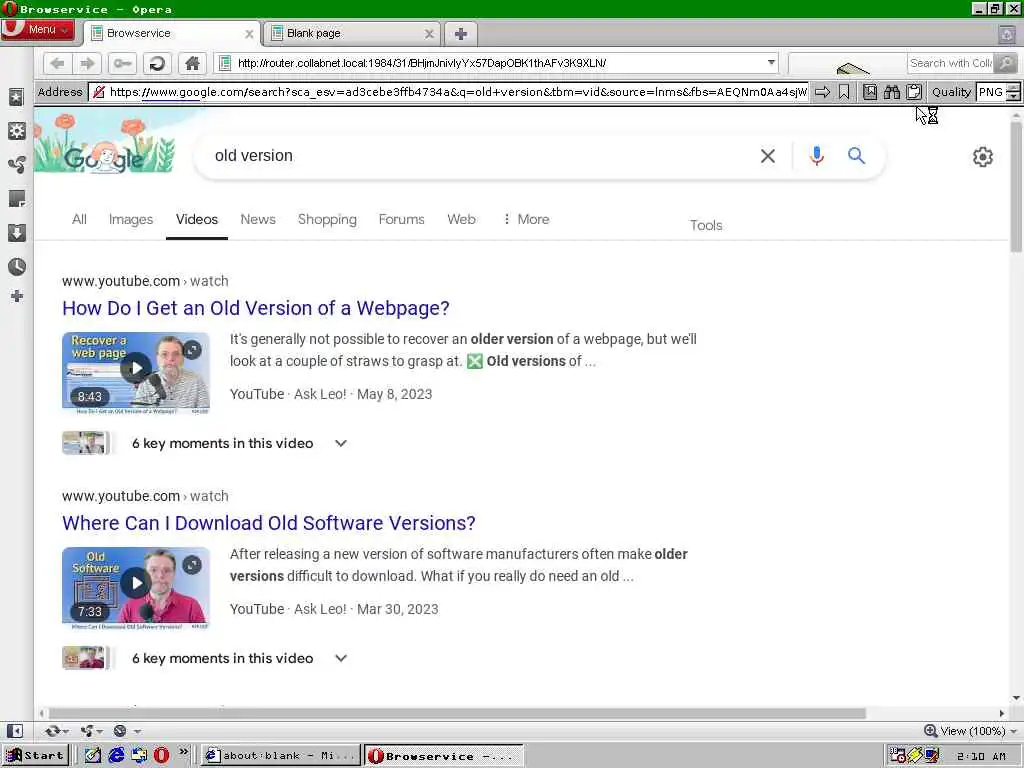
Task: Open the Notes panel in sidebar
Action: (16, 199)
